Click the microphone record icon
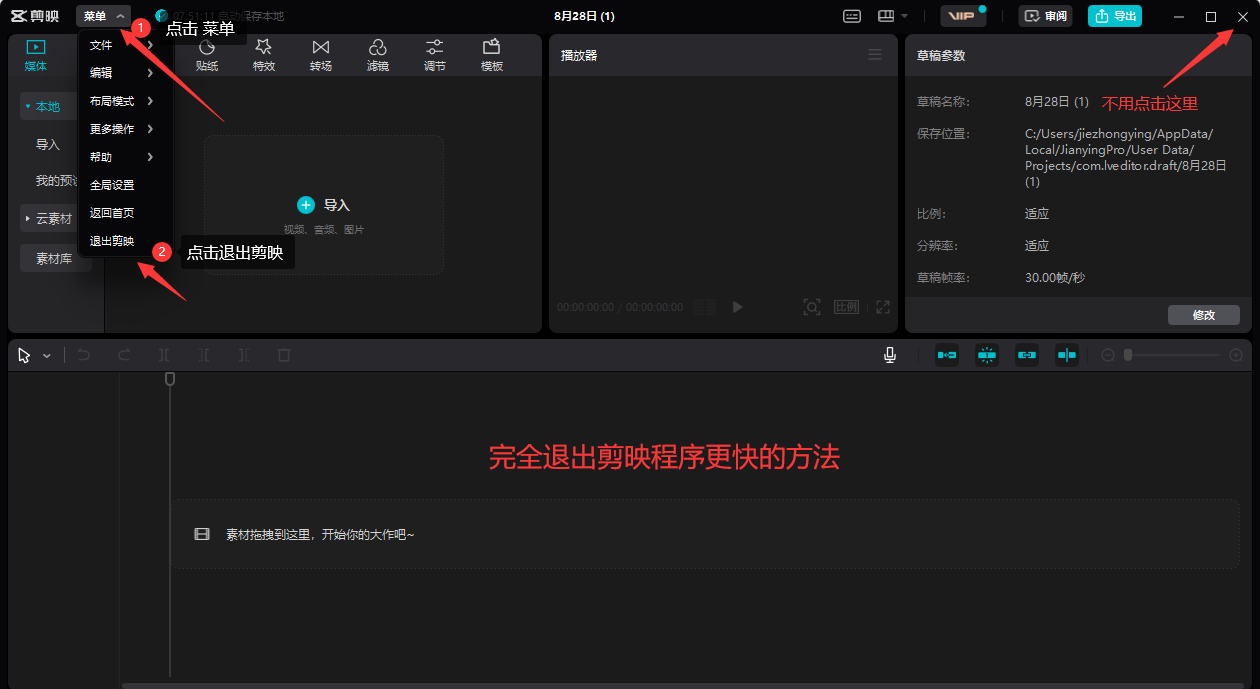Image resolution: width=1260 pixels, height=689 pixels. 890,355
